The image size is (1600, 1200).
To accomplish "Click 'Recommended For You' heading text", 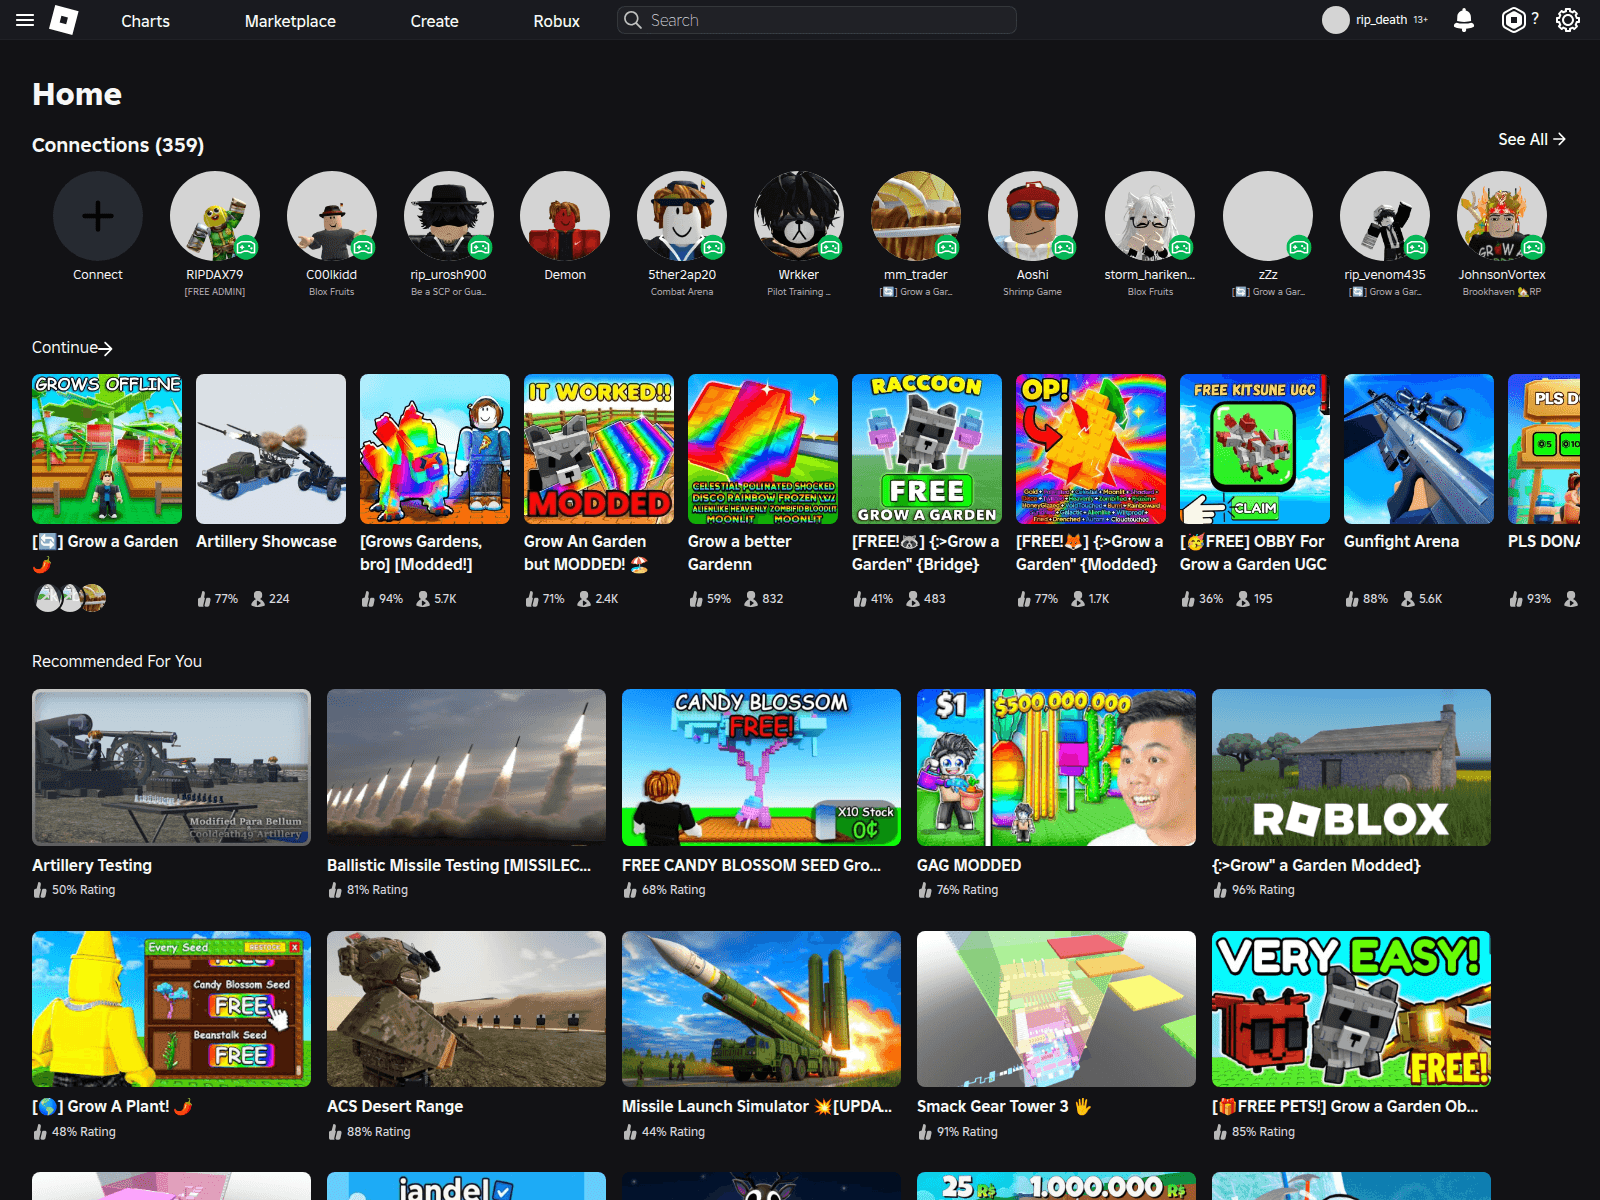I will click(117, 661).
